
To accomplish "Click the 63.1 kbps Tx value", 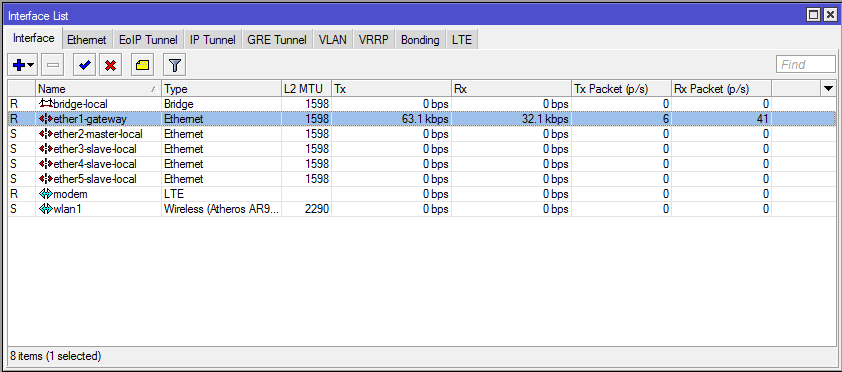I will pyautogui.click(x=425, y=119).
